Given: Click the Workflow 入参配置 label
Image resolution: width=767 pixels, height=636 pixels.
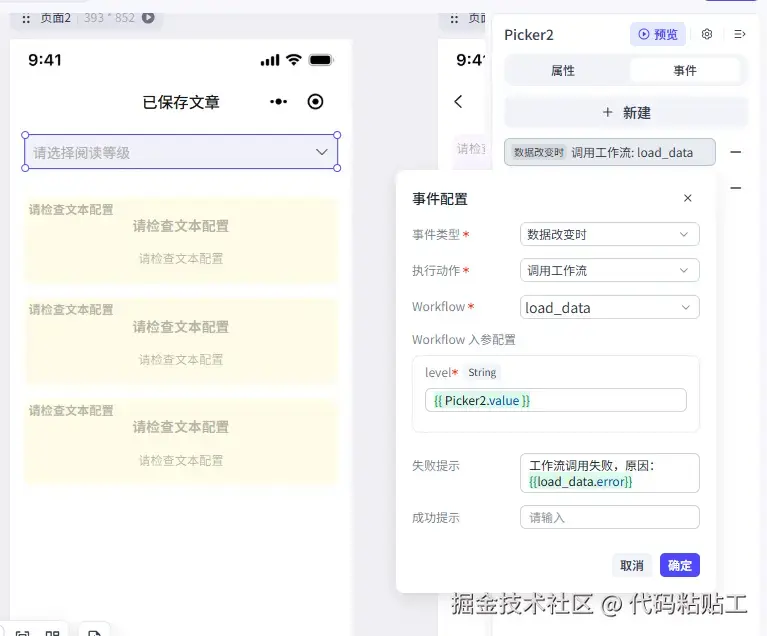Looking at the screenshot, I should click(464, 340).
